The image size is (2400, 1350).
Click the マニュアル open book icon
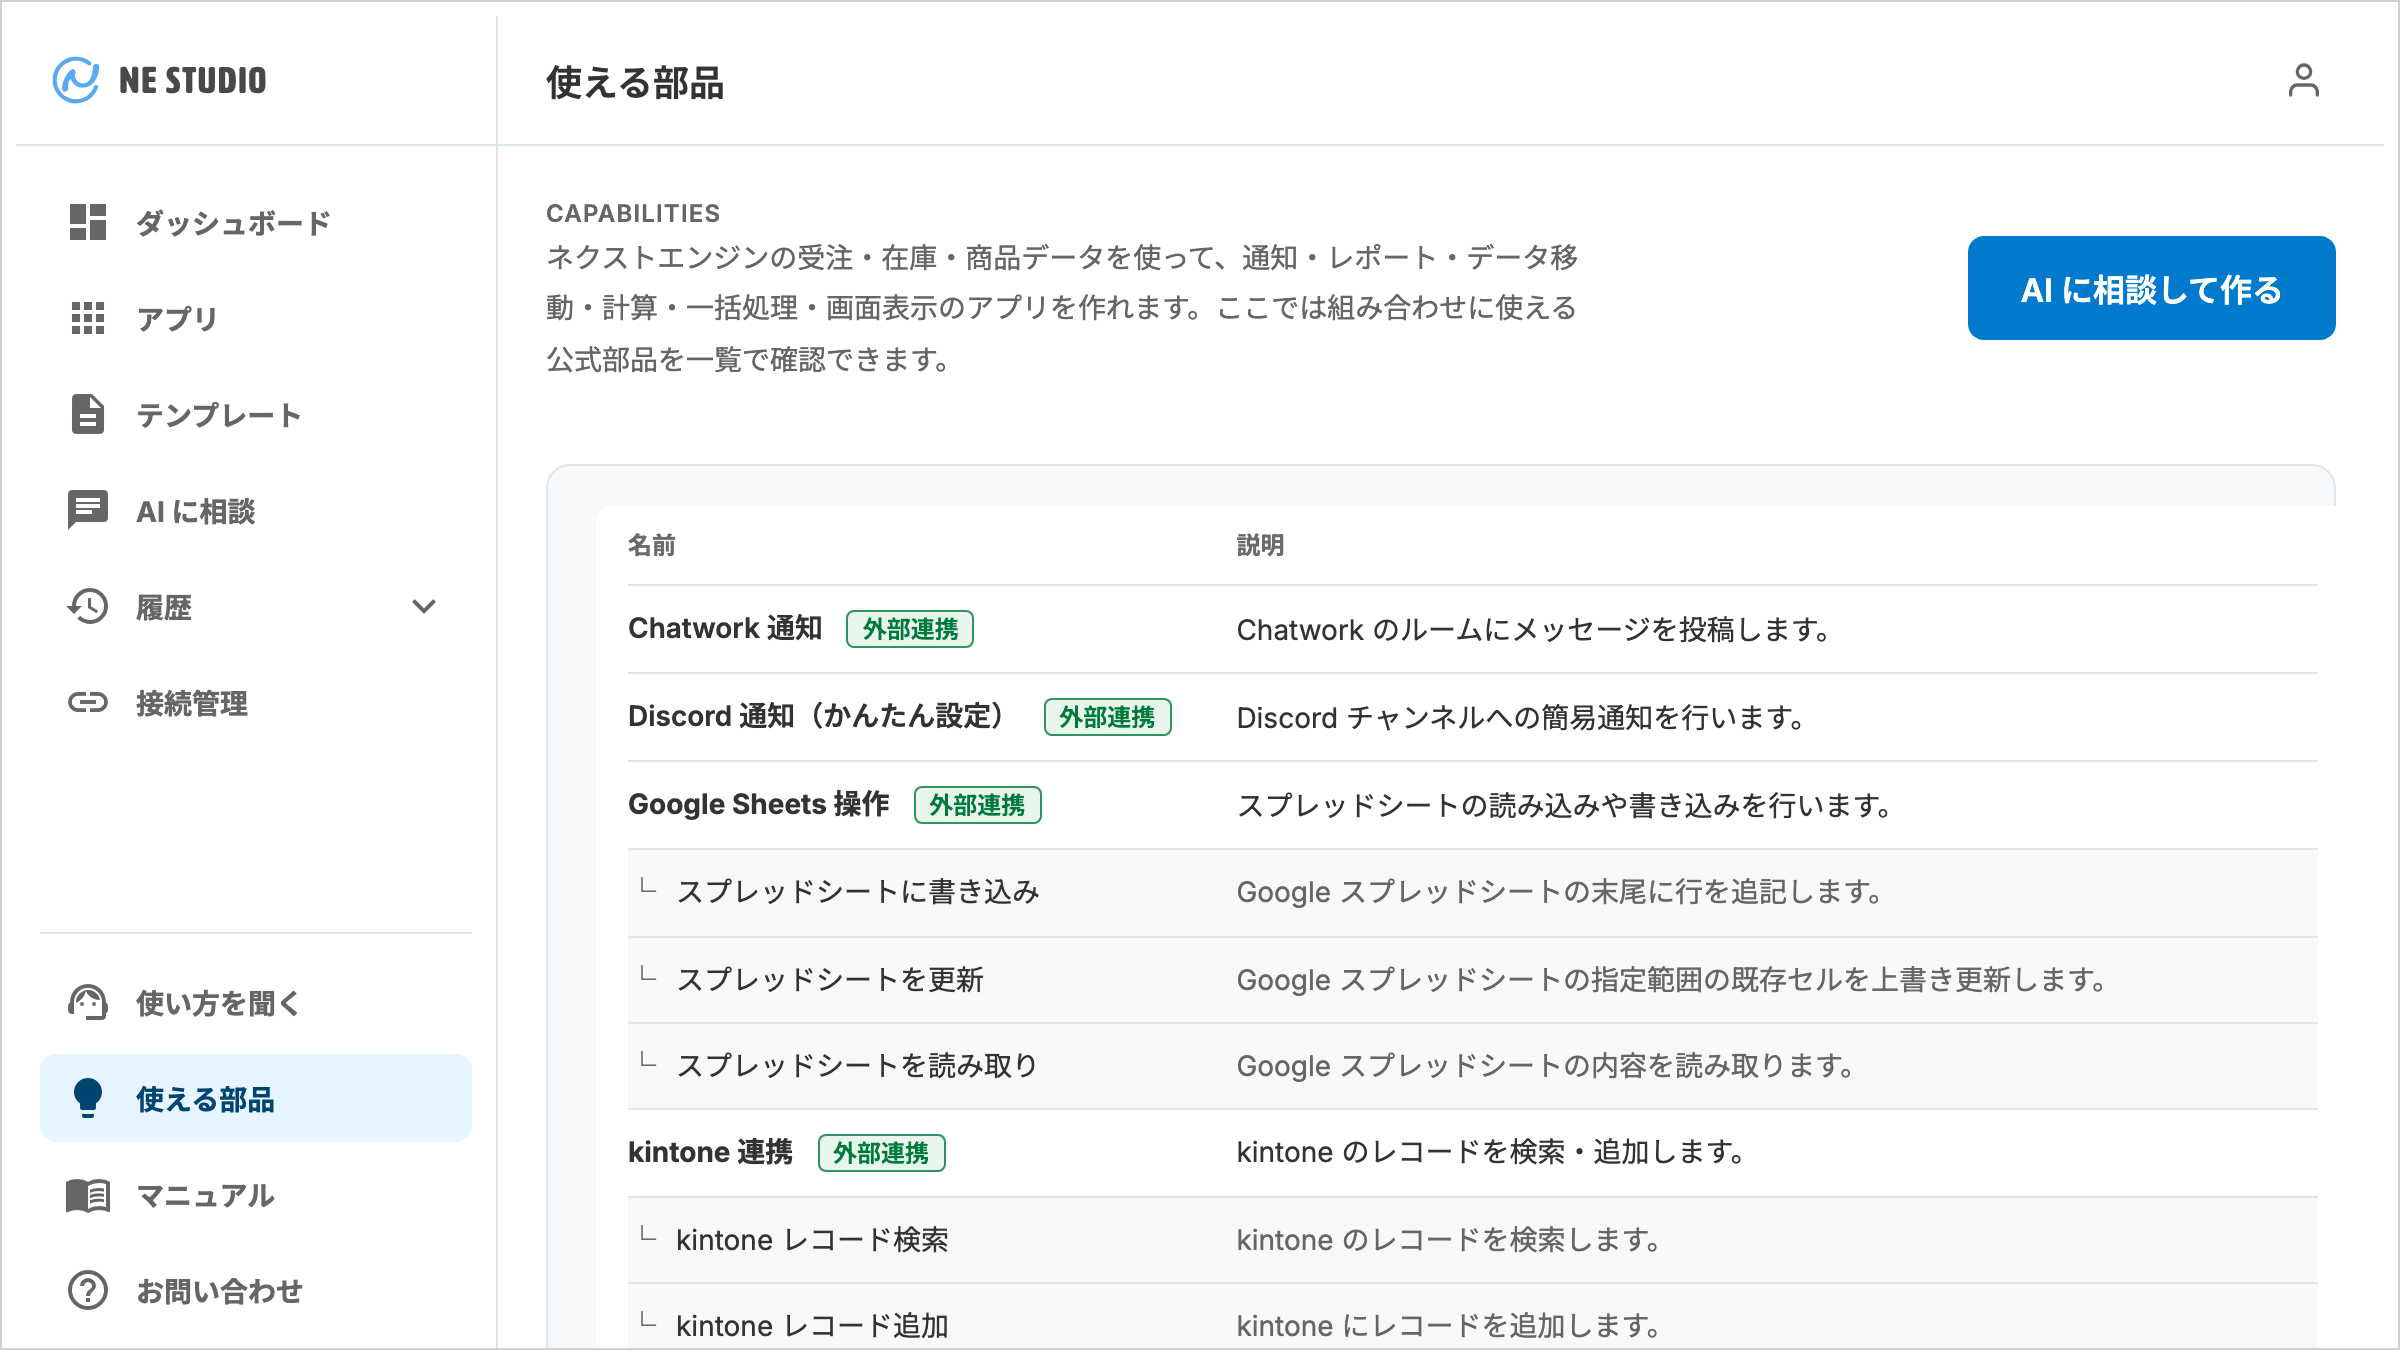click(x=88, y=1194)
